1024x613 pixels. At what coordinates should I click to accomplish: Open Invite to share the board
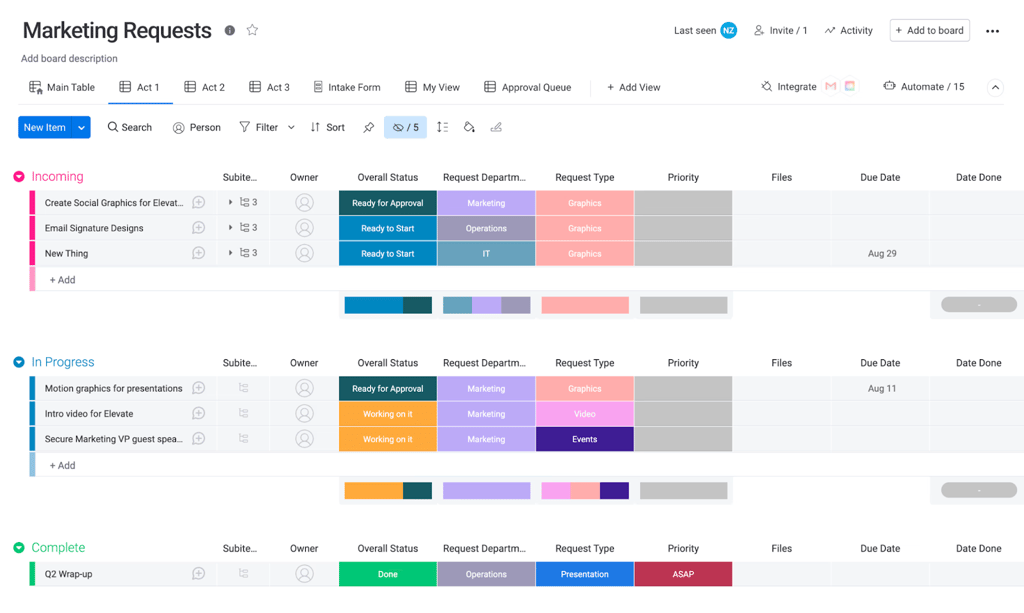pyautogui.click(x=780, y=30)
